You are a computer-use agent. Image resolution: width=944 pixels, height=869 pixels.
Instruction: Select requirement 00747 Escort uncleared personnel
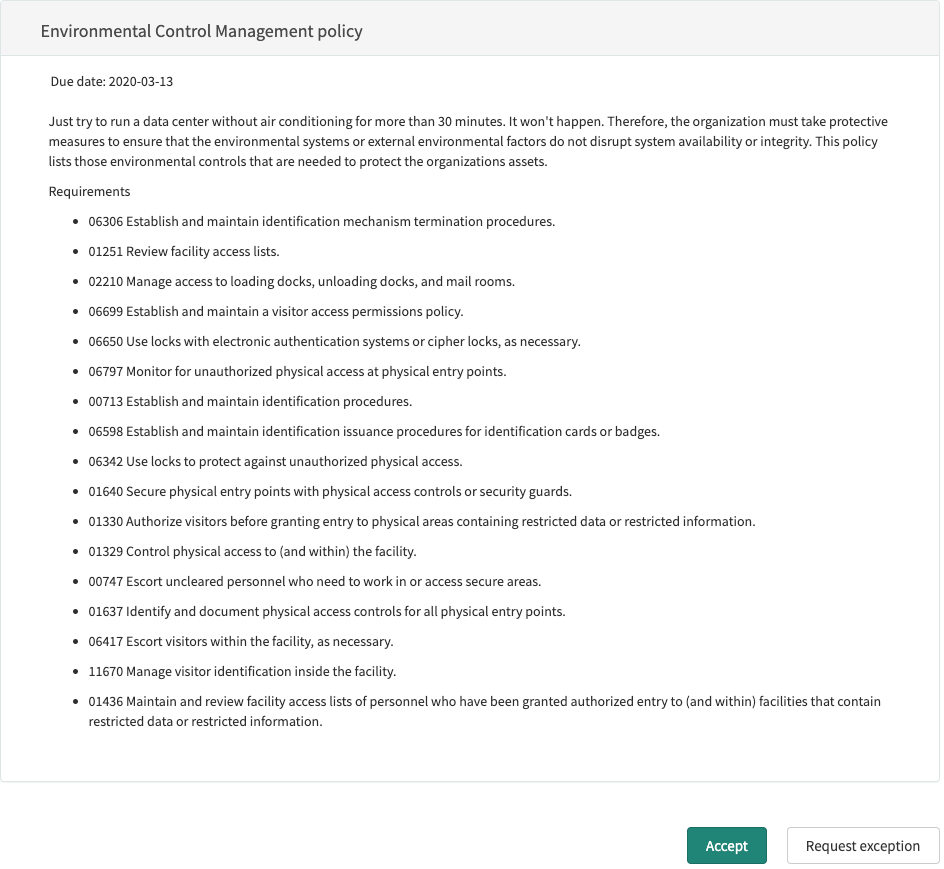pos(315,582)
